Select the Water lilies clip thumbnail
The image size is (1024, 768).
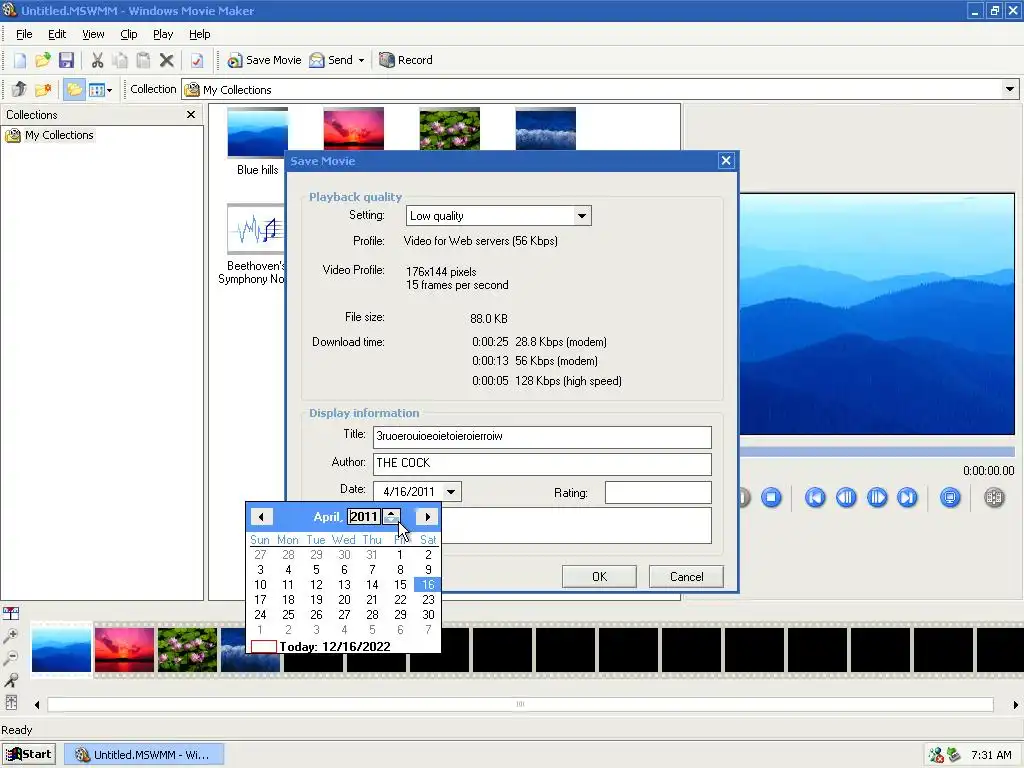coord(449,129)
